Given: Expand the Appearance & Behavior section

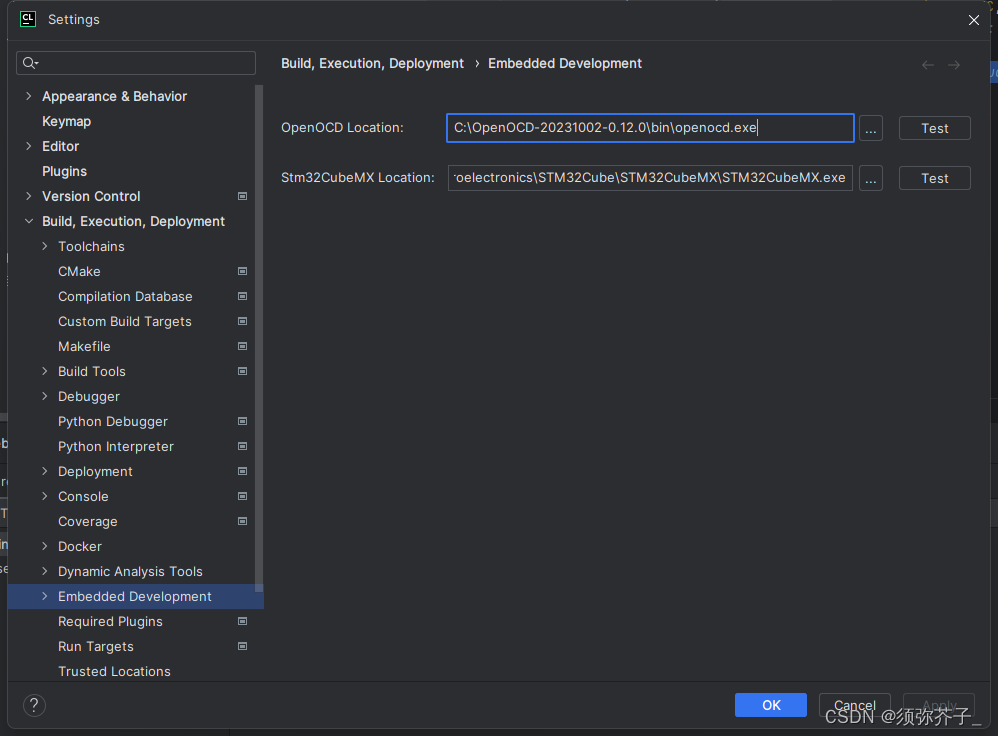Looking at the screenshot, I should pyautogui.click(x=26, y=96).
